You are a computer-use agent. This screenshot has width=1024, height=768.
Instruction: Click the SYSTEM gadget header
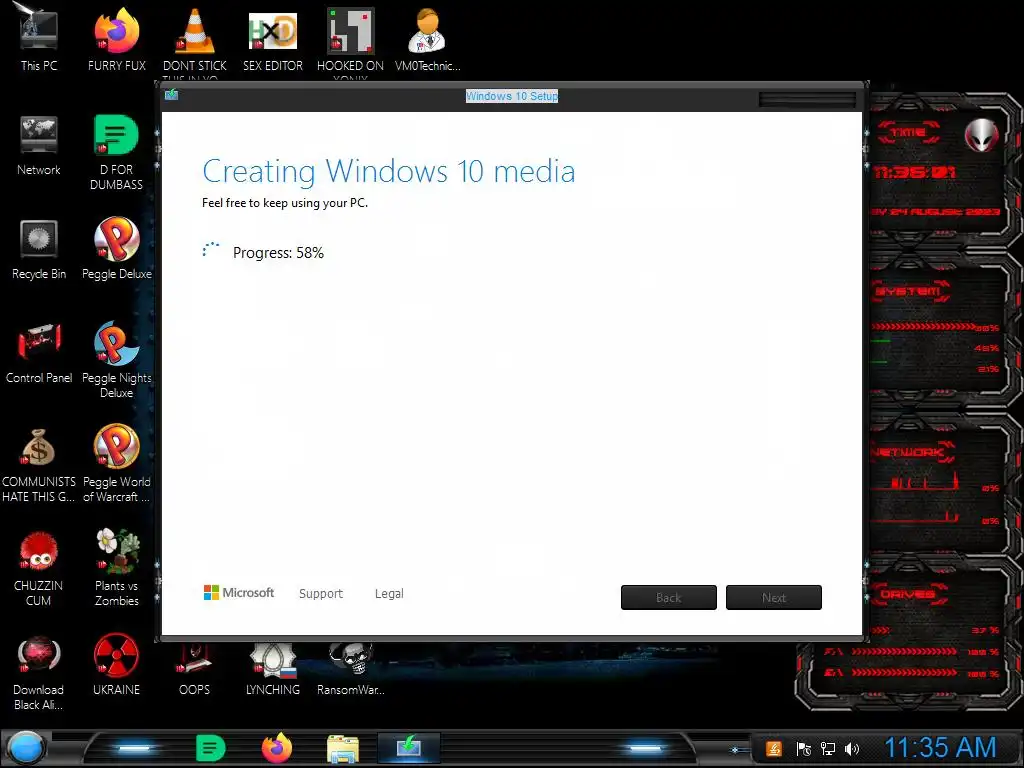[x=909, y=291]
